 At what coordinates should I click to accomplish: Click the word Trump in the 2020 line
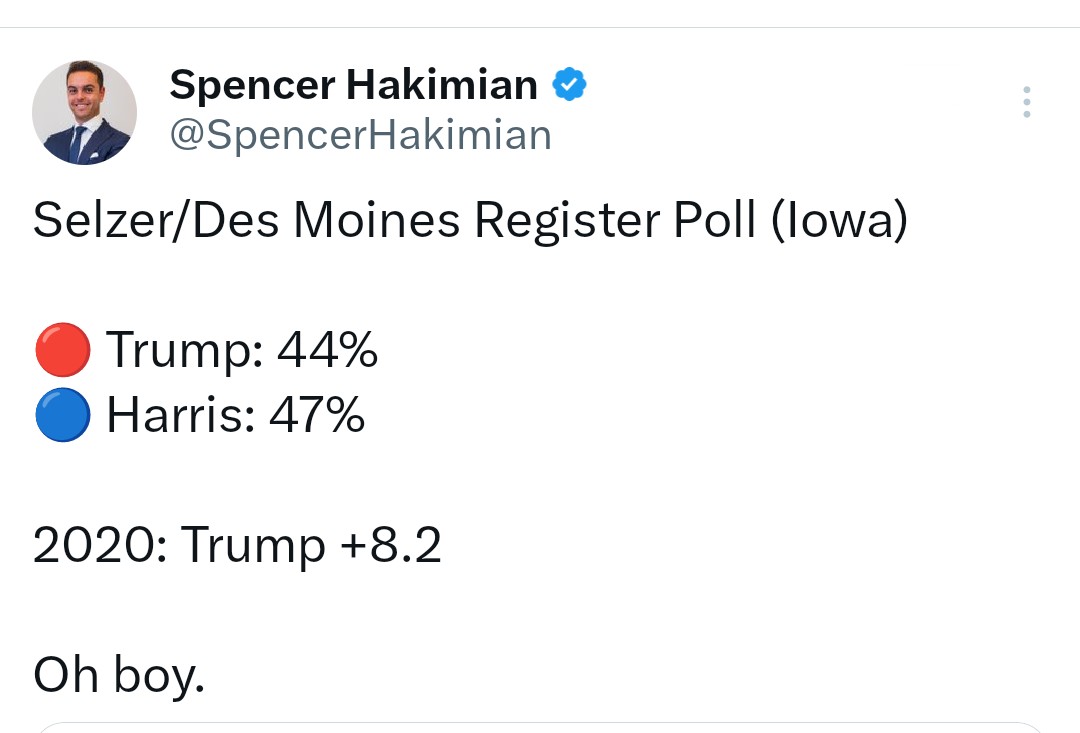click(253, 546)
